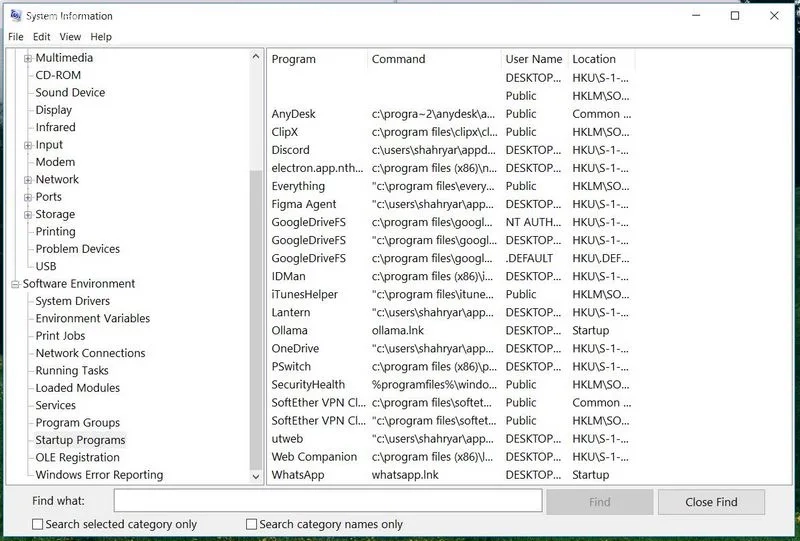Select Windows Error Reporting in the tree
This screenshot has height=541, width=800.
(99, 474)
